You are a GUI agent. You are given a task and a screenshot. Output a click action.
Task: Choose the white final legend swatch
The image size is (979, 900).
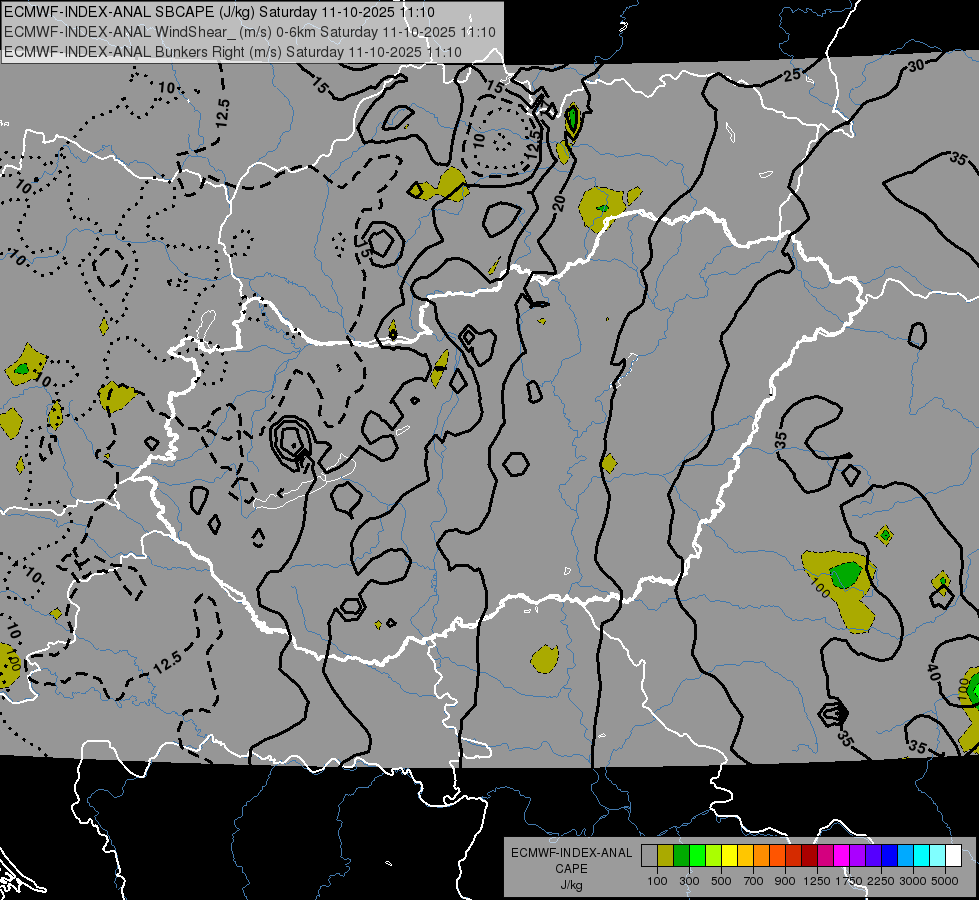[953, 855]
